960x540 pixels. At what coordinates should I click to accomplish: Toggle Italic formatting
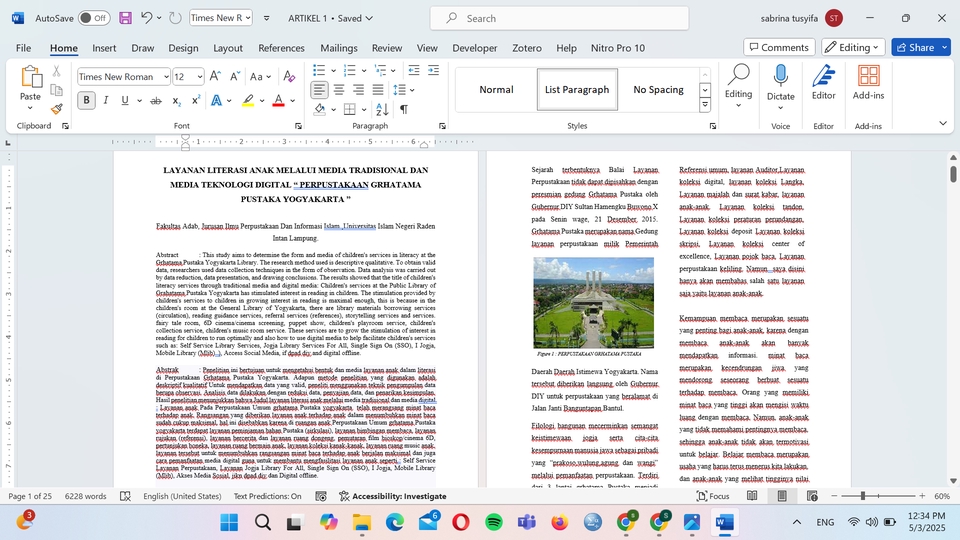click(x=105, y=100)
